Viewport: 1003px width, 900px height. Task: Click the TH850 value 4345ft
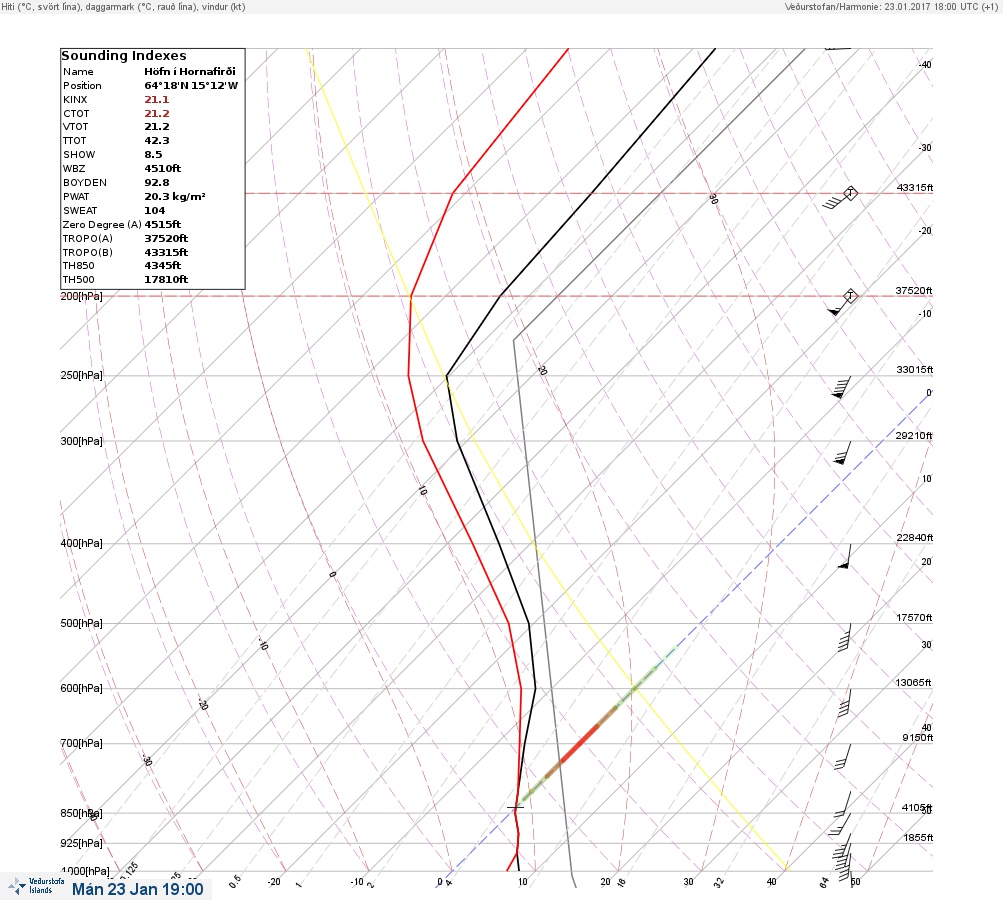coord(162,265)
